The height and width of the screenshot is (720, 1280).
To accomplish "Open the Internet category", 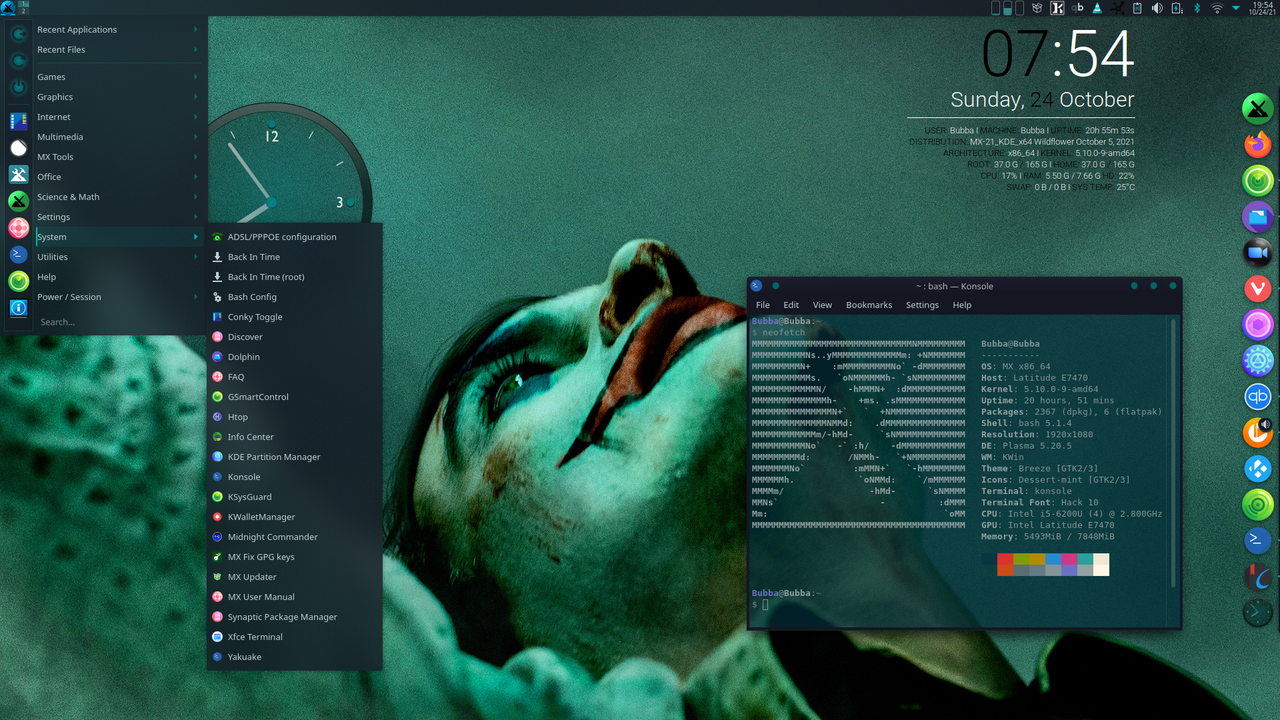I will (x=117, y=117).
